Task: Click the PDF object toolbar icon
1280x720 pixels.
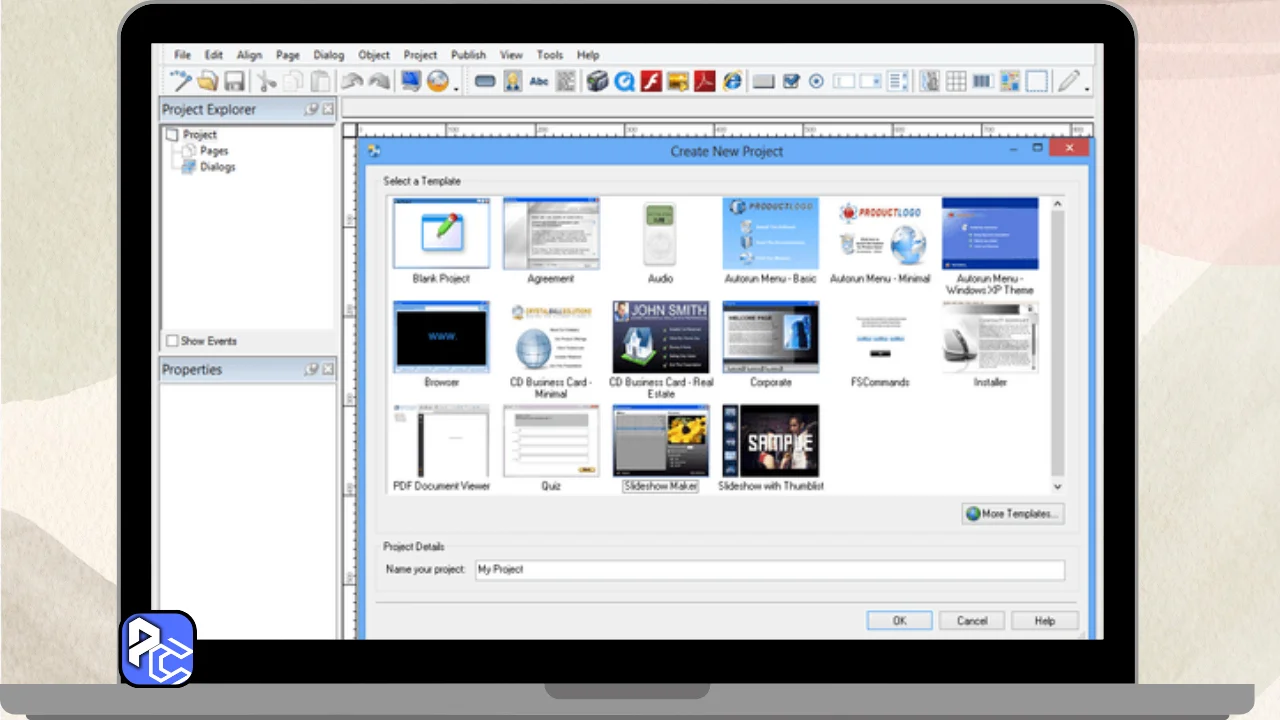Action: (705, 82)
